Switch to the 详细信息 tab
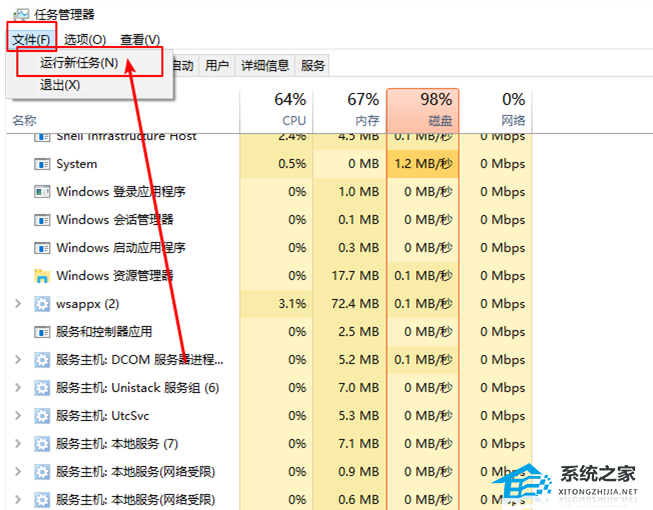This screenshot has width=653, height=510. pos(264,66)
